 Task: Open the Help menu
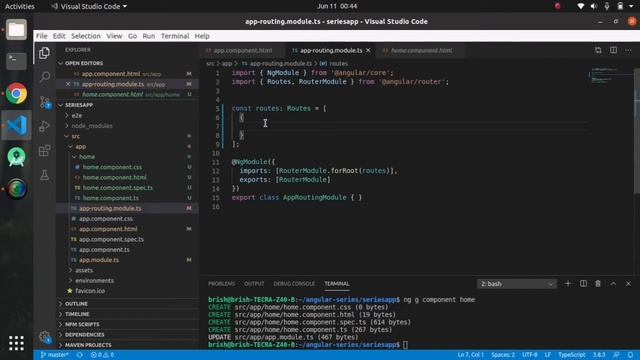tap(202, 36)
